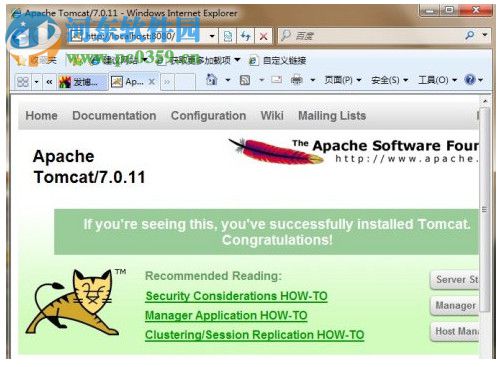
Task: Click the search magnifier button beside Baidu box
Action: (470, 35)
